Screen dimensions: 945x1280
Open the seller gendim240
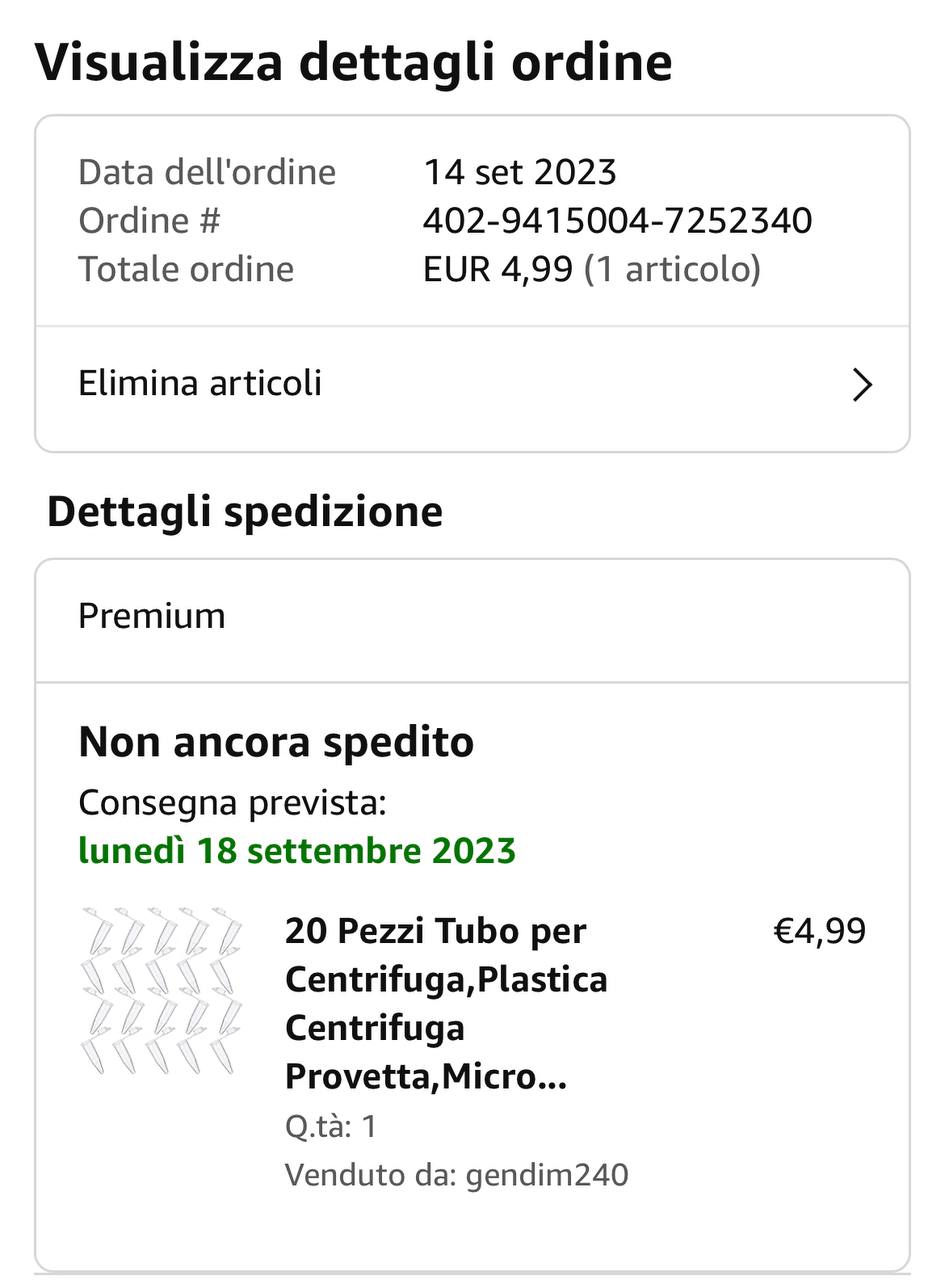[x=546, y=1174]
